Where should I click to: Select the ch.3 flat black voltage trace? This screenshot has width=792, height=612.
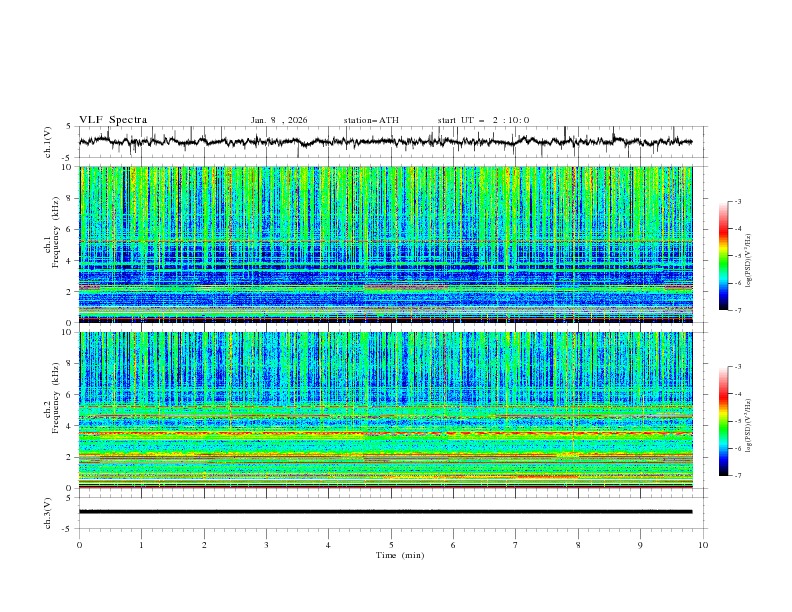click(x=385, y=511)
